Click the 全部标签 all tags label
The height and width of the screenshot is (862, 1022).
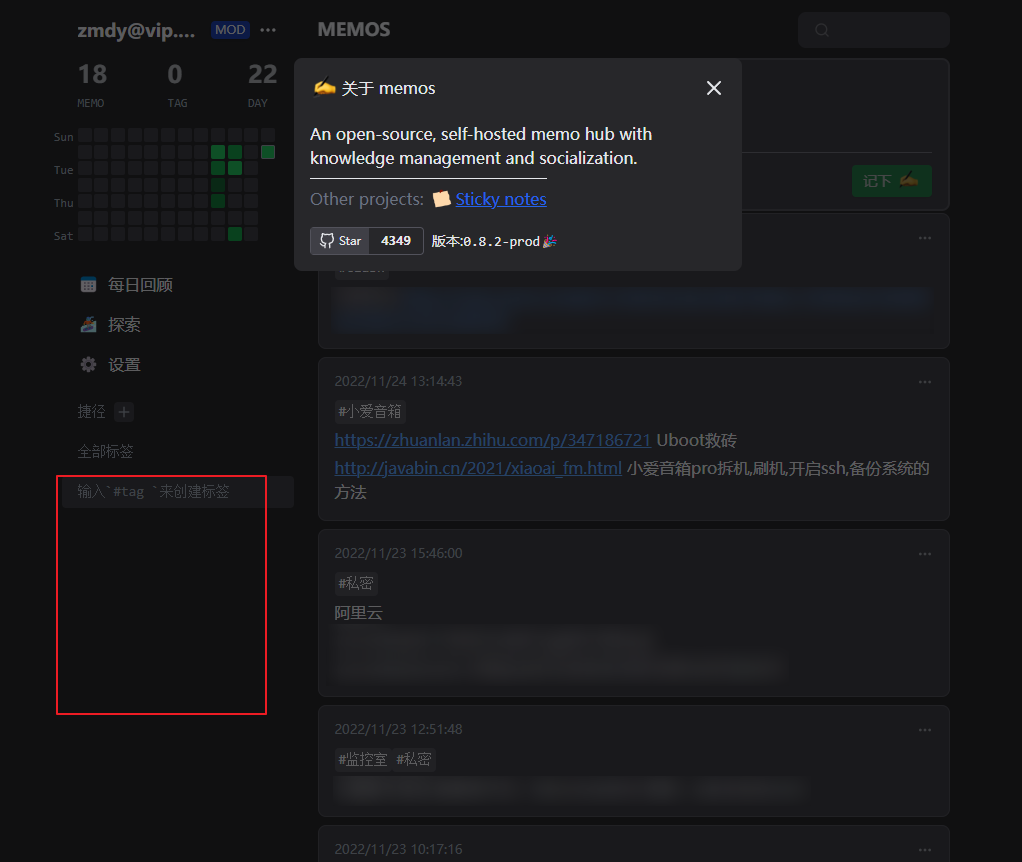coord(105,452)
